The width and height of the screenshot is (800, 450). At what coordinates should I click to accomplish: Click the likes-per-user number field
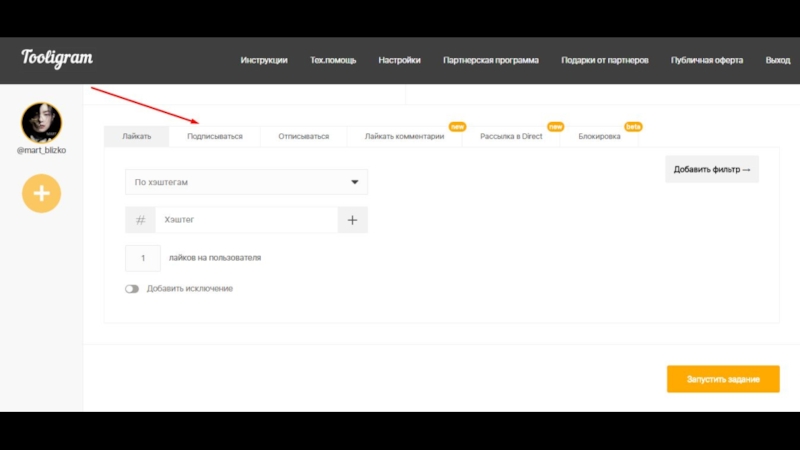[143, 258]
